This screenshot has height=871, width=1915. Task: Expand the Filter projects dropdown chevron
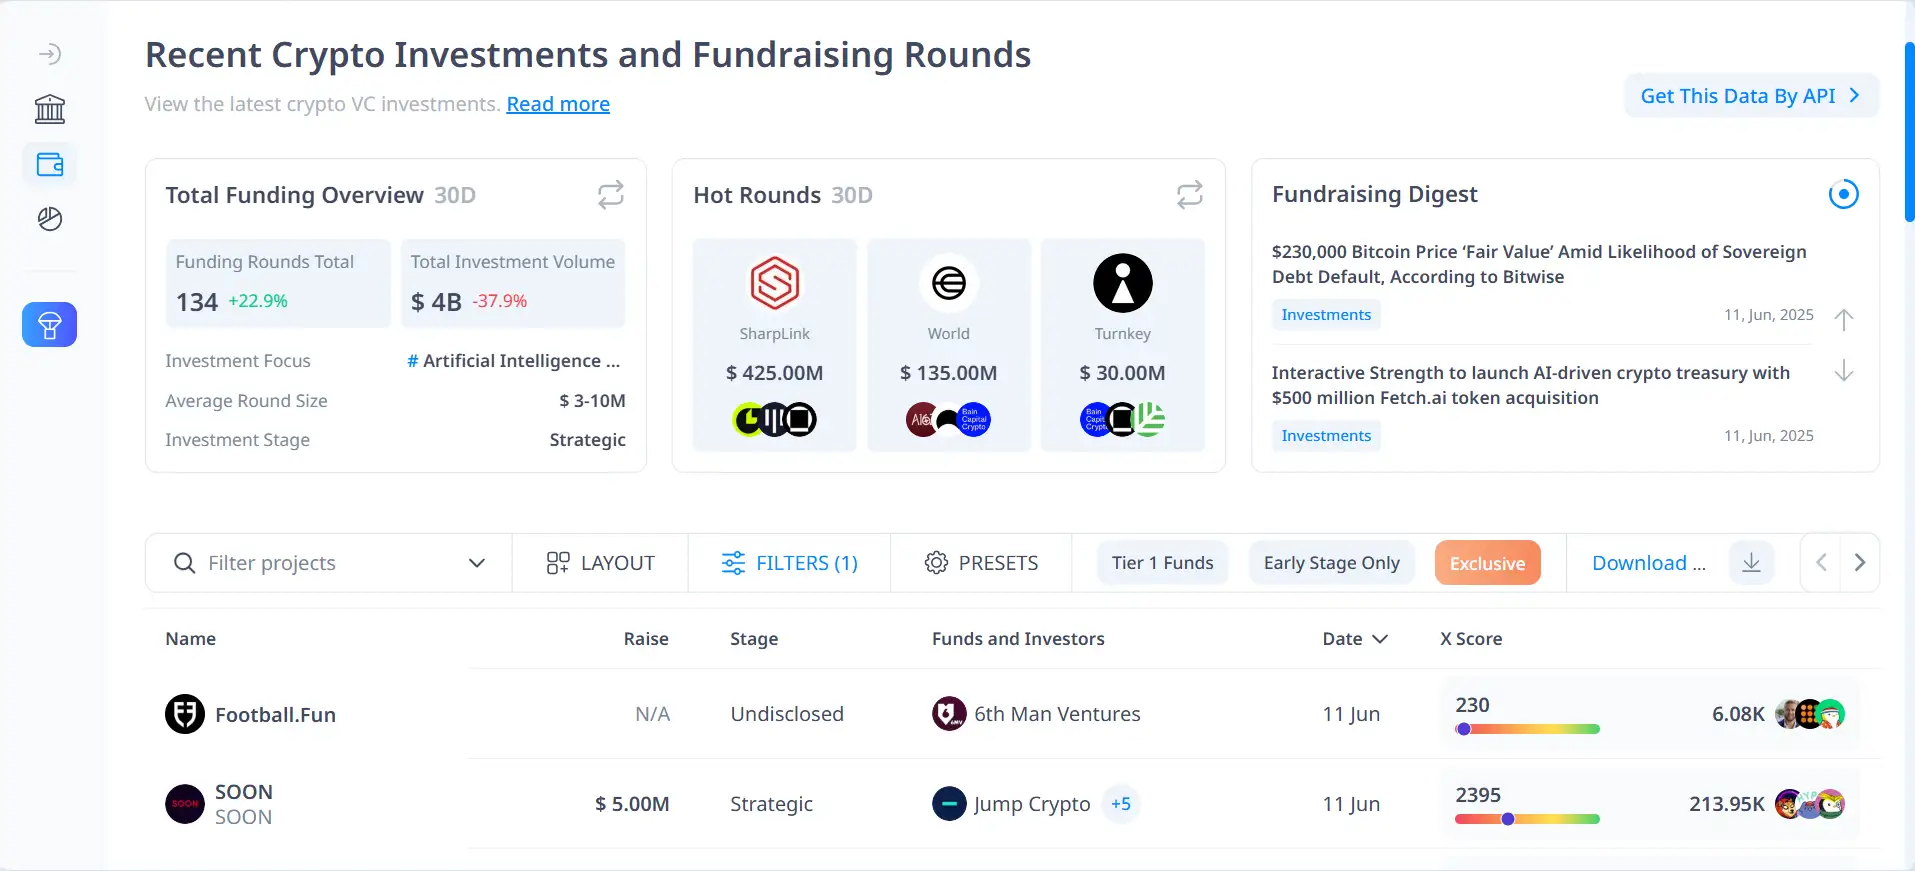click(477, 563)
